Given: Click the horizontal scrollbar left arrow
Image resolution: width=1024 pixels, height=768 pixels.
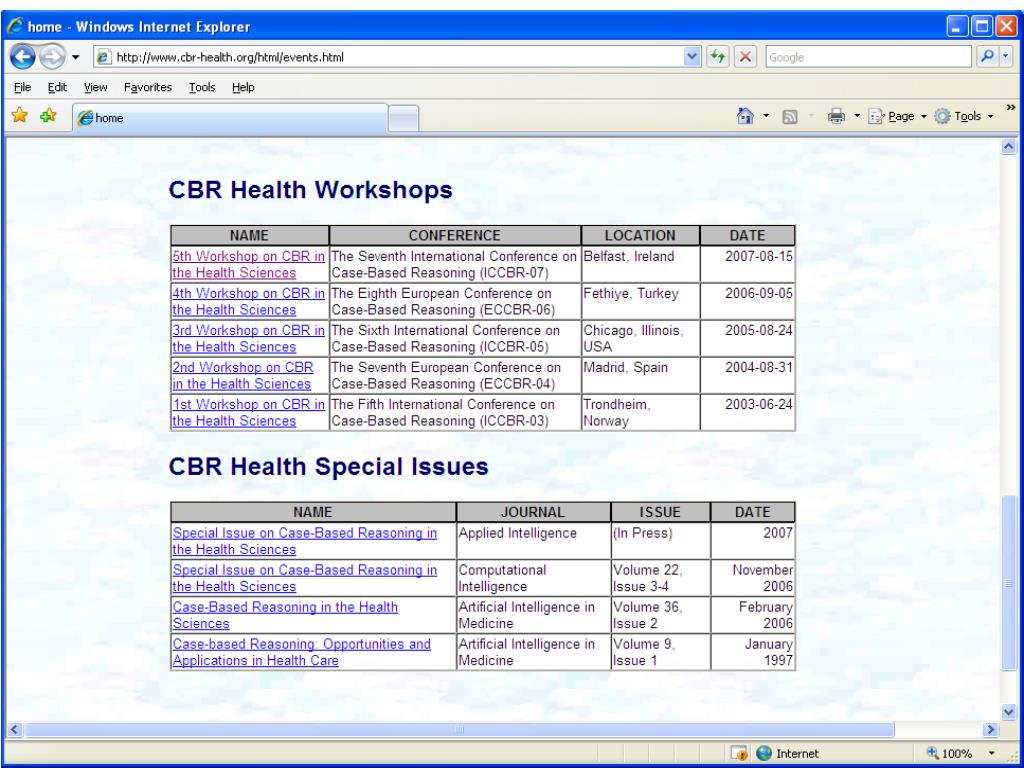Looking at the screenshot, I should pos(14,729).
